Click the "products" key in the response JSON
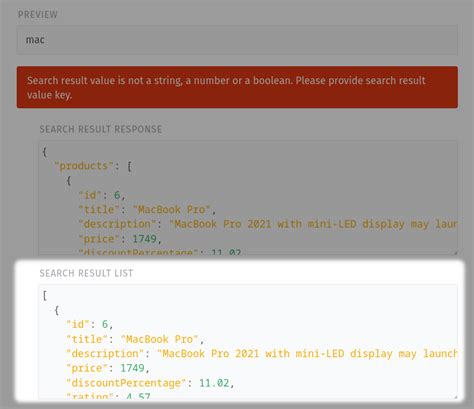Viewport: 474px width, 409px height. point(81,166)
